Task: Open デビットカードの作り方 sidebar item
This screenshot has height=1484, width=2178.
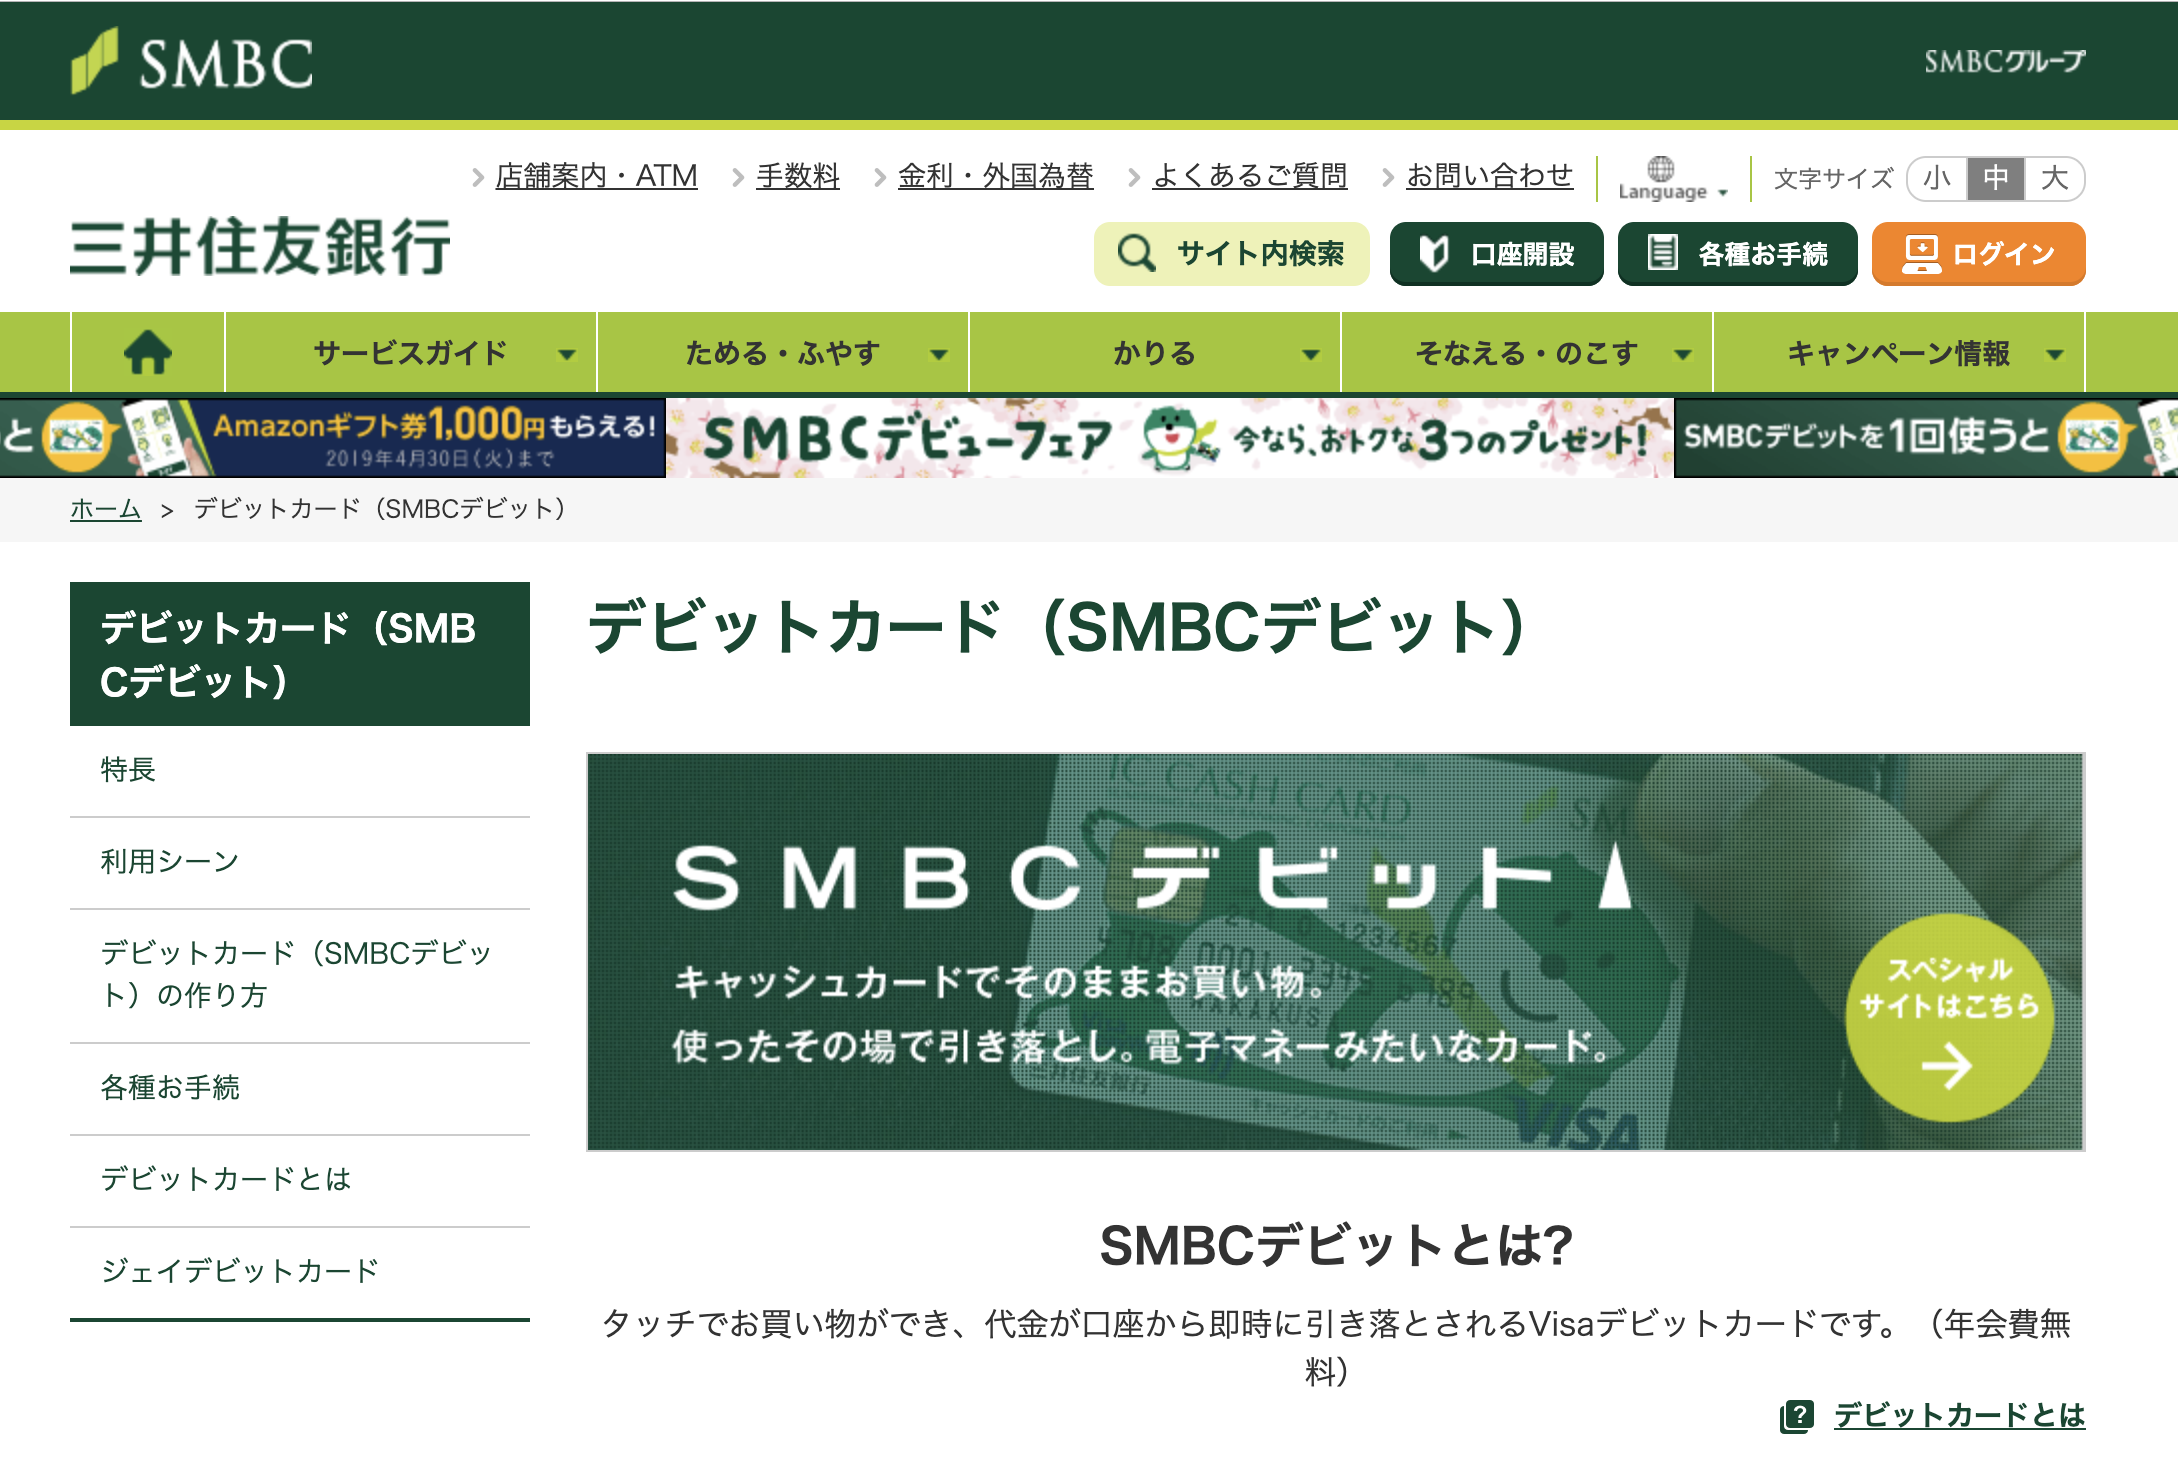Action: (300, 975)
